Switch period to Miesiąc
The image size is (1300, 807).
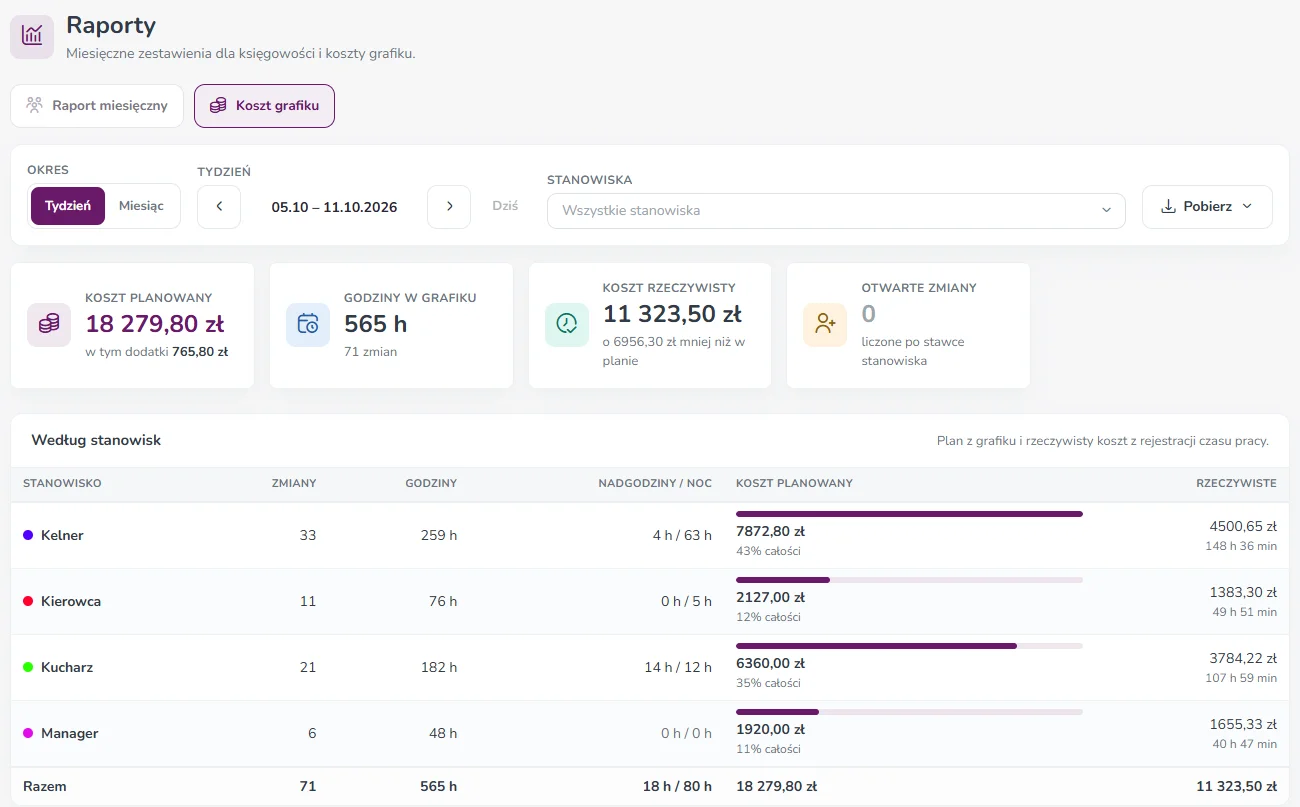[x=141, y=206]
